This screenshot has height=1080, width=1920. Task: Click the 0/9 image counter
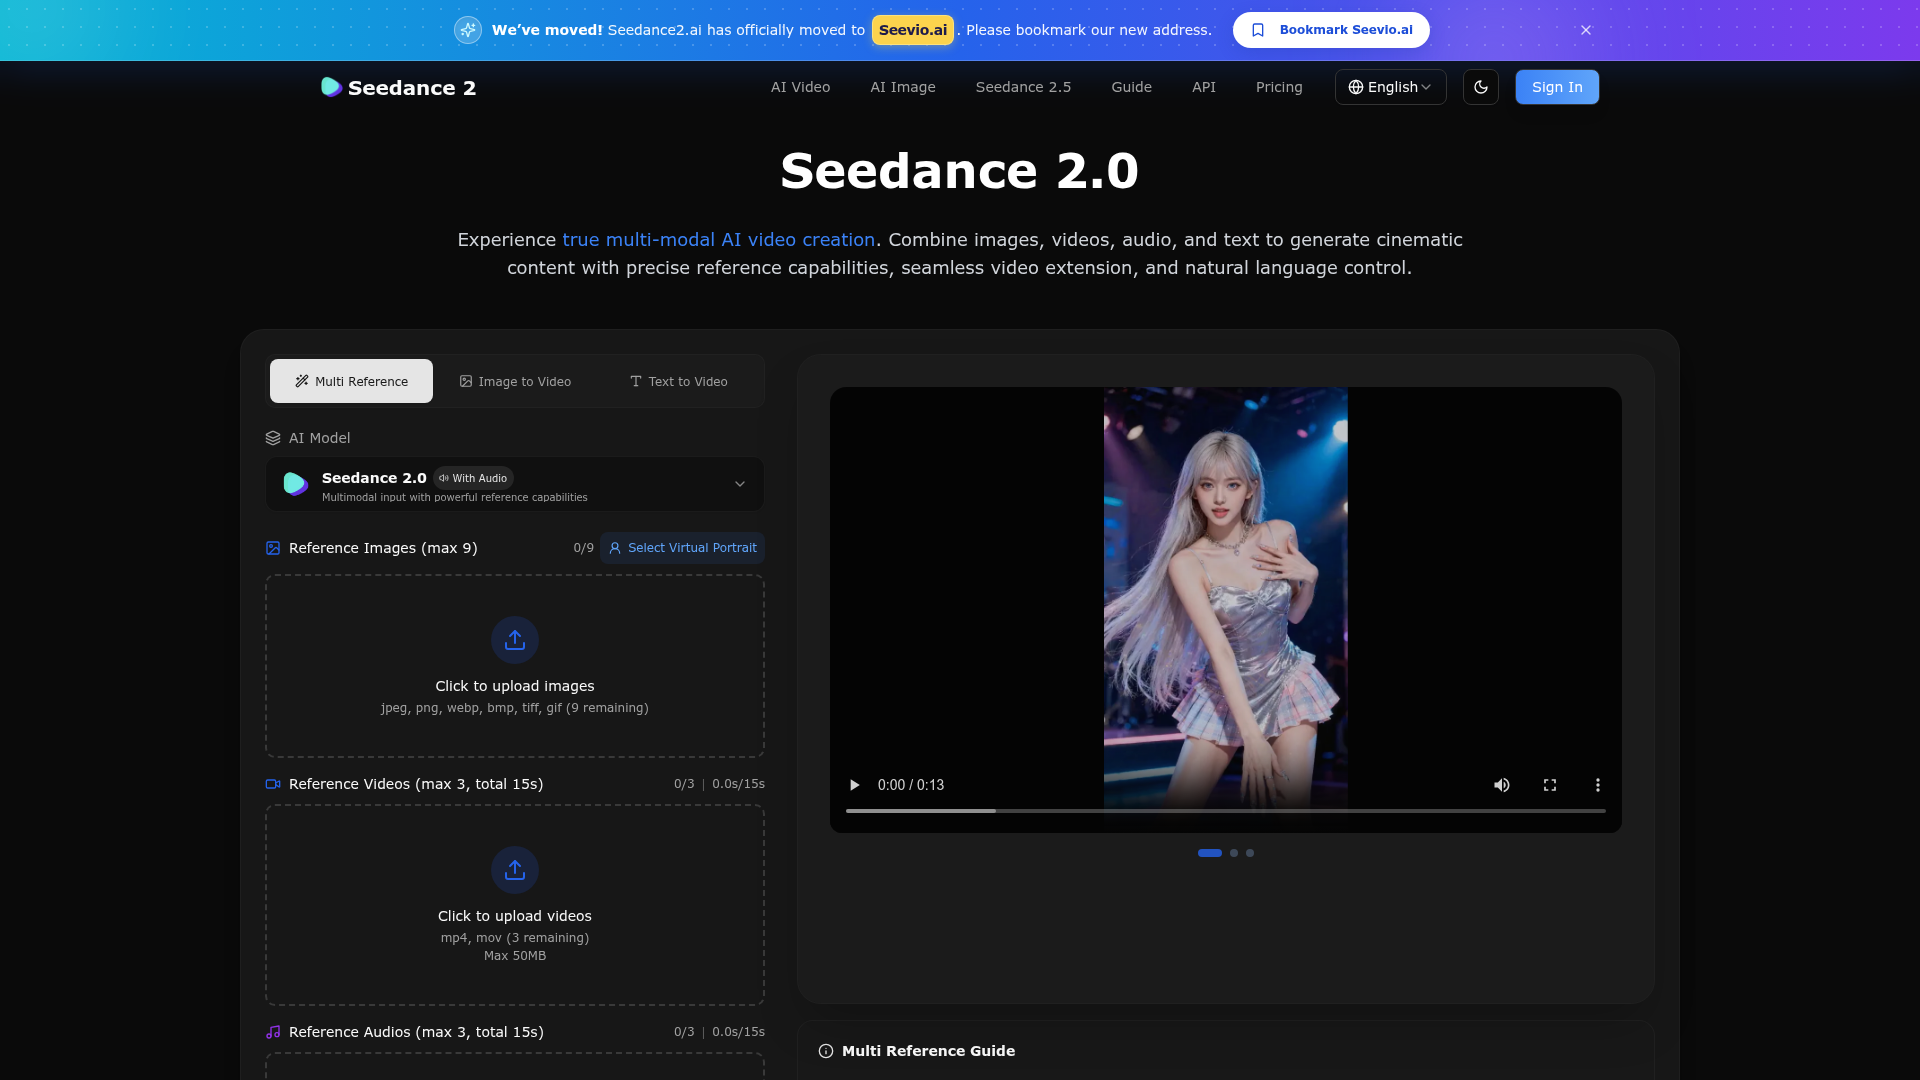pos(583,548)
